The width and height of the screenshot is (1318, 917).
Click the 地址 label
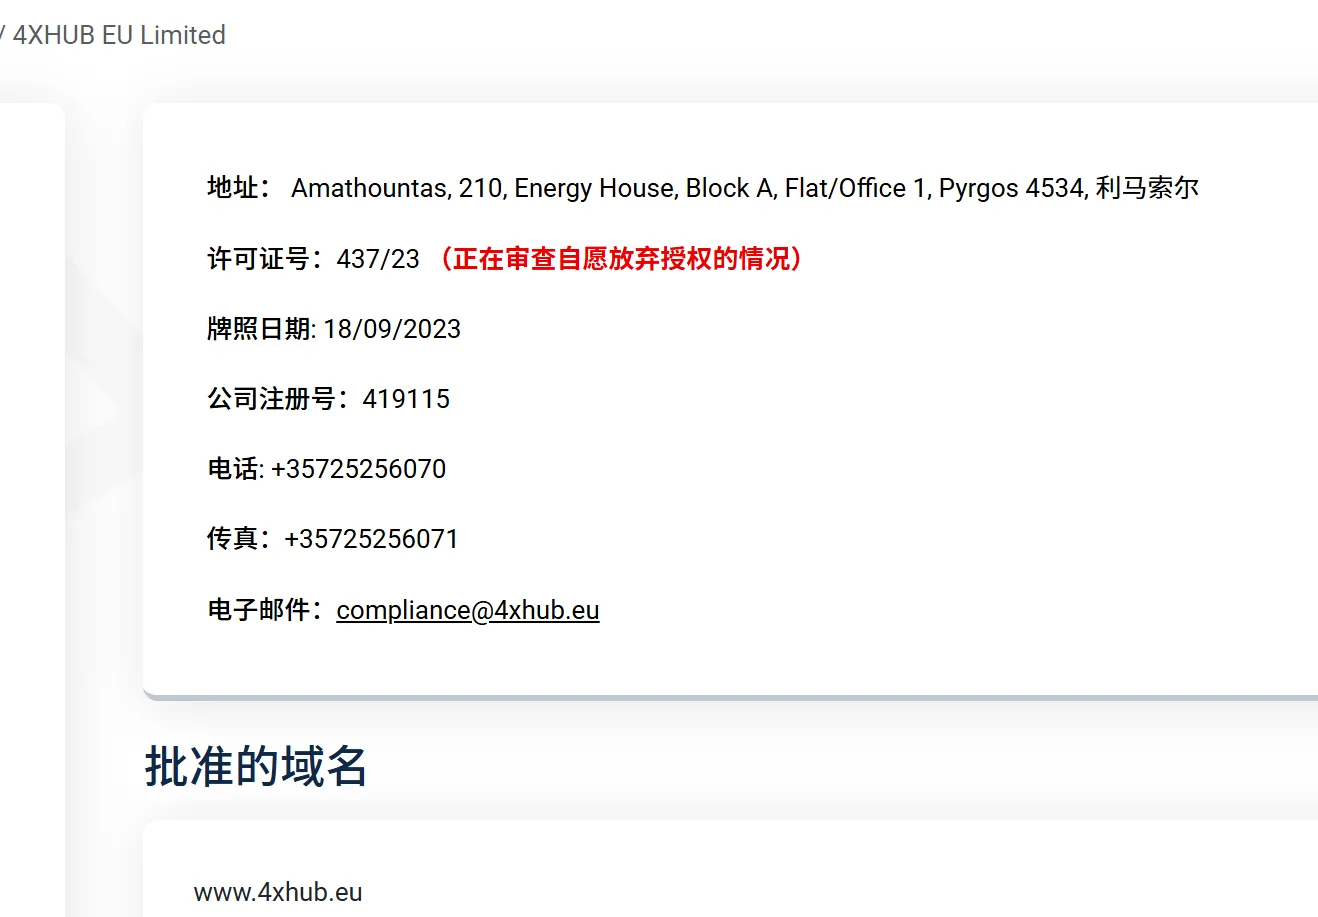tap(238, 188)
